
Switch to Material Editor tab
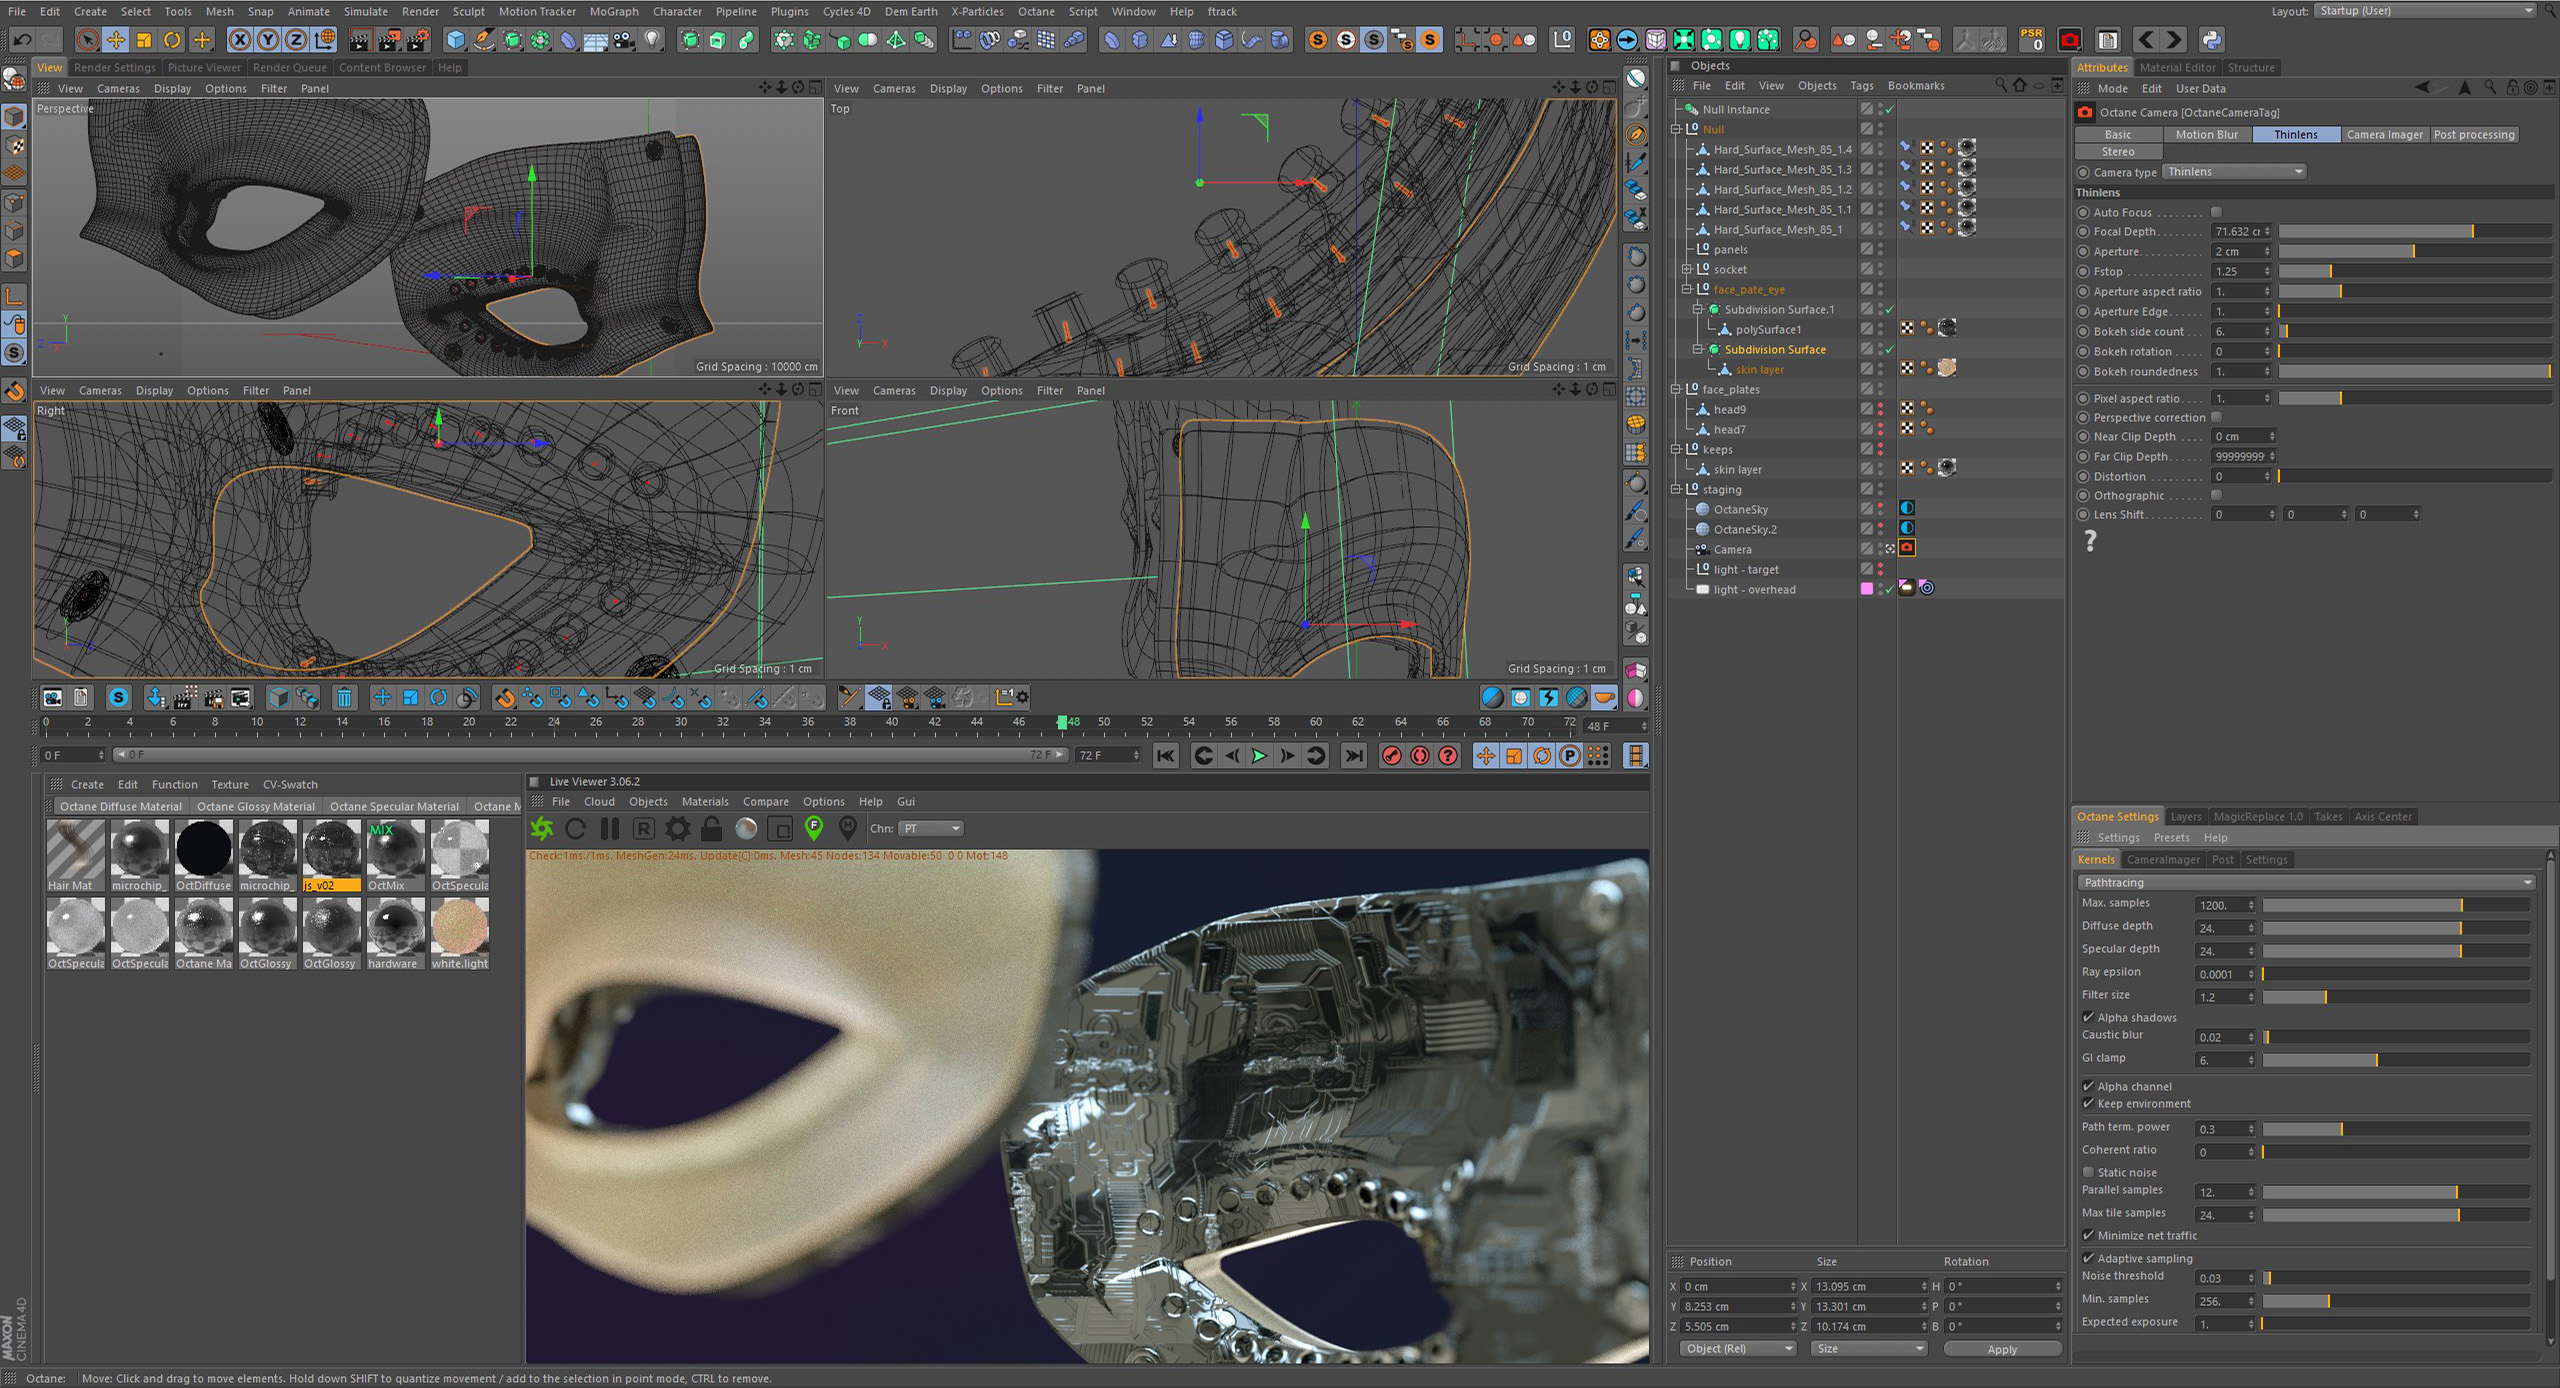(x=2177, y=67)
